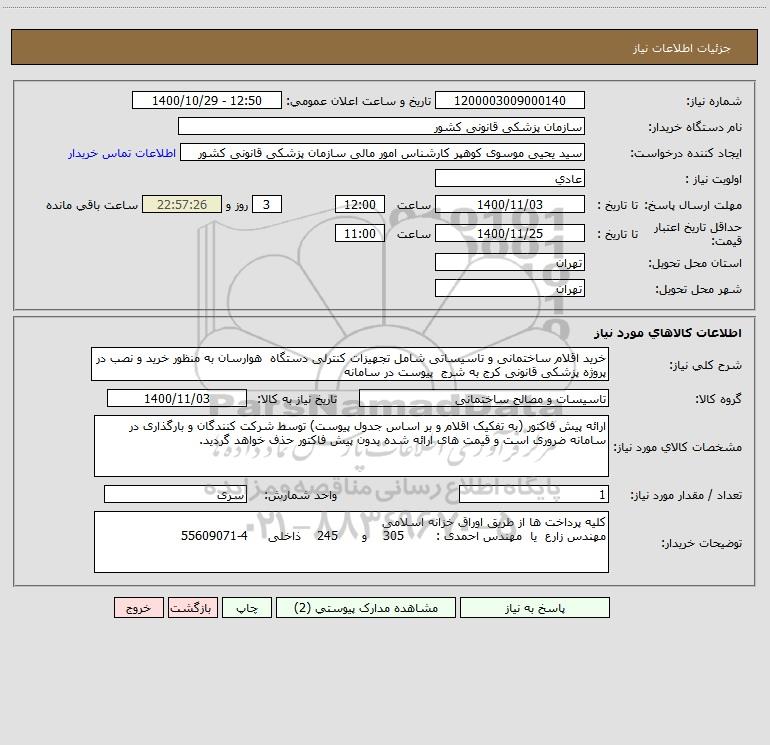Image resolution: width=770 pixels, height=745 pixels.
Task: Click the announcement date field 1400/10/29 - 12:50
Action: tap(207, 100)
